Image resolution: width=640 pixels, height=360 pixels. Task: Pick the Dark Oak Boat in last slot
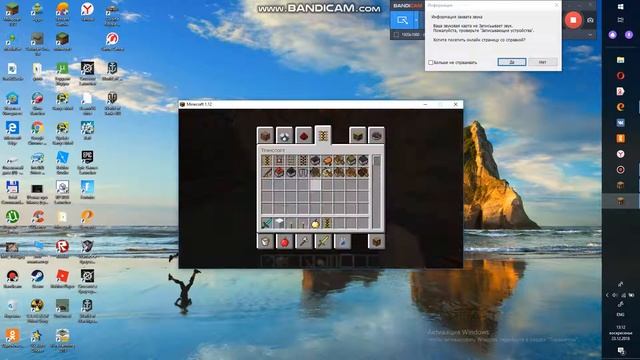point(363,173)
